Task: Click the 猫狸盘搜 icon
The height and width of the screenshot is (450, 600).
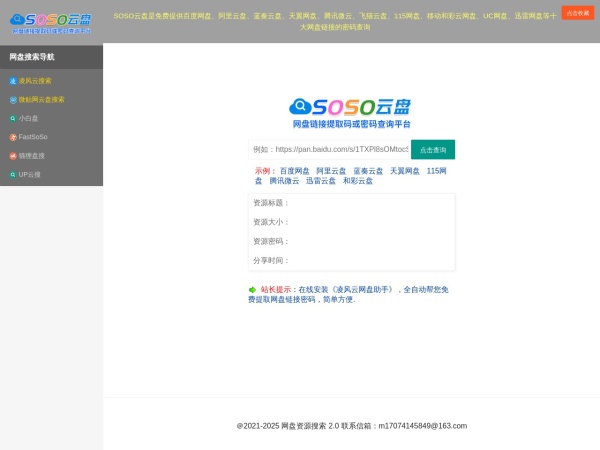Action: (x=13, y=156)
